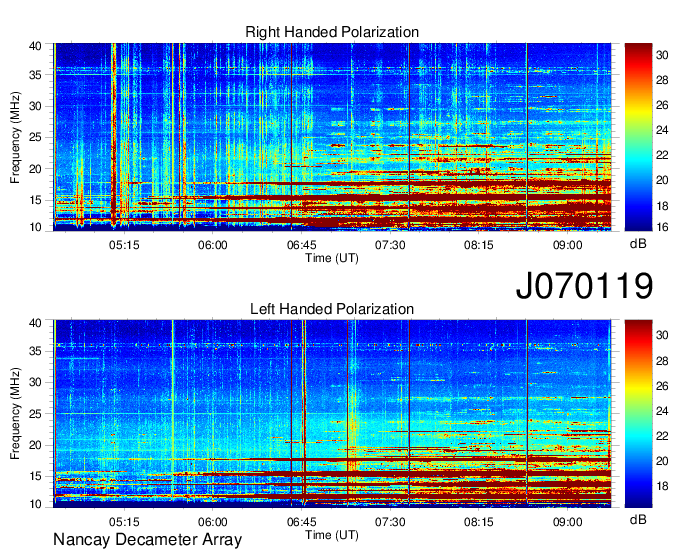Click the Left Handed spectrogram plot area
The image size is (680, 552).
(332, 414)
